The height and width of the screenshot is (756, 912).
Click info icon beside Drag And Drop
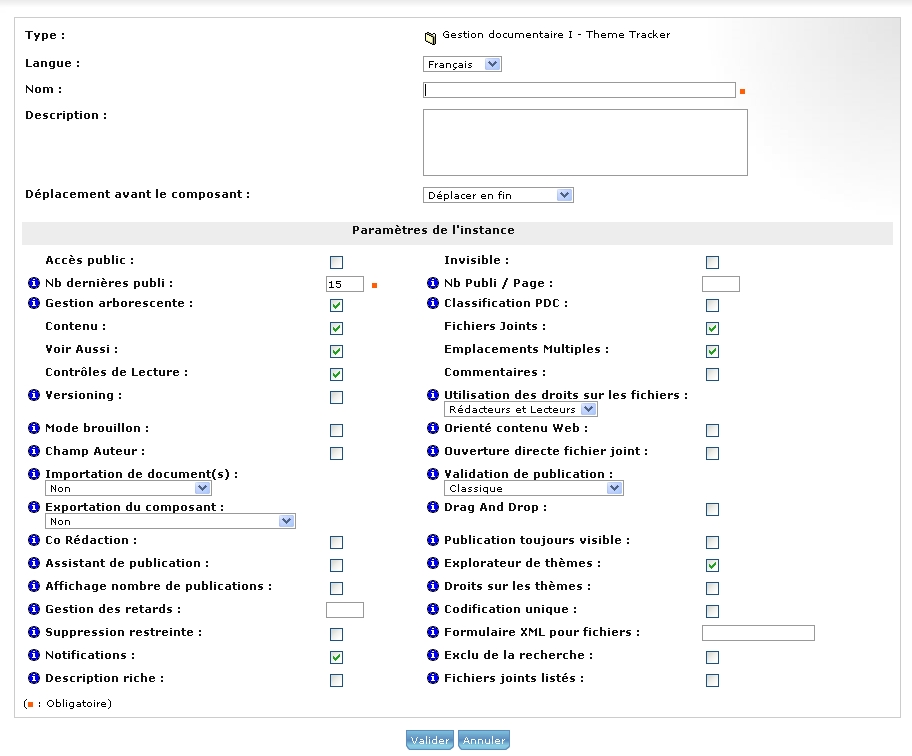tap(433, 507)
